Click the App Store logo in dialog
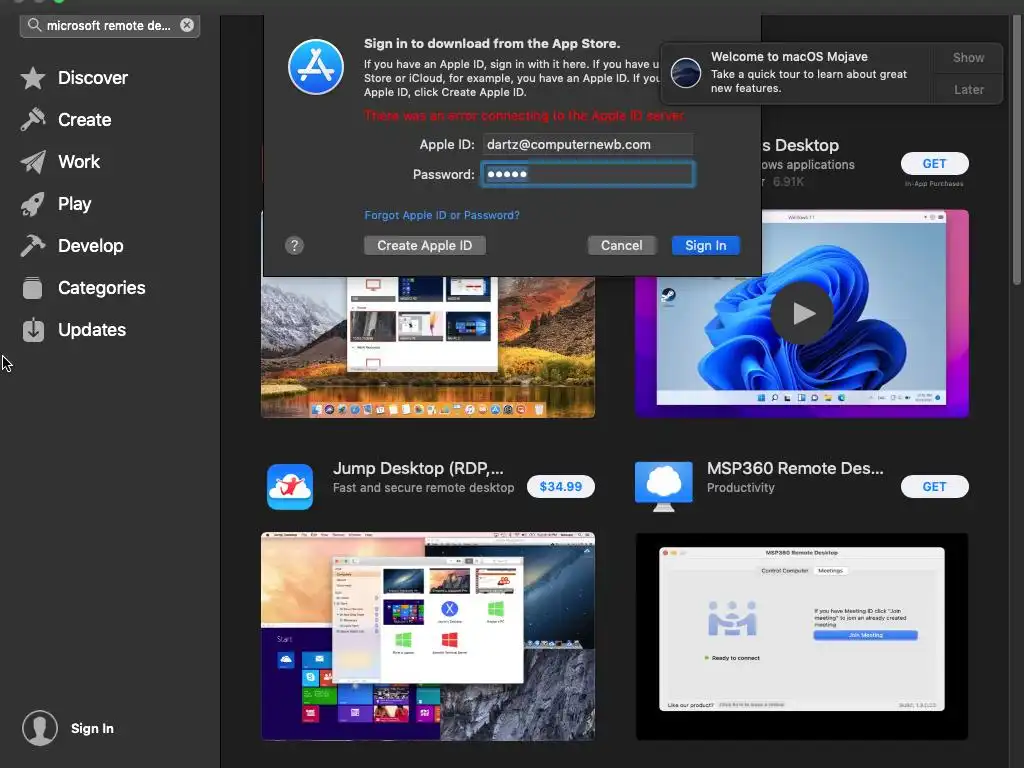 click(x=316, y=67)
